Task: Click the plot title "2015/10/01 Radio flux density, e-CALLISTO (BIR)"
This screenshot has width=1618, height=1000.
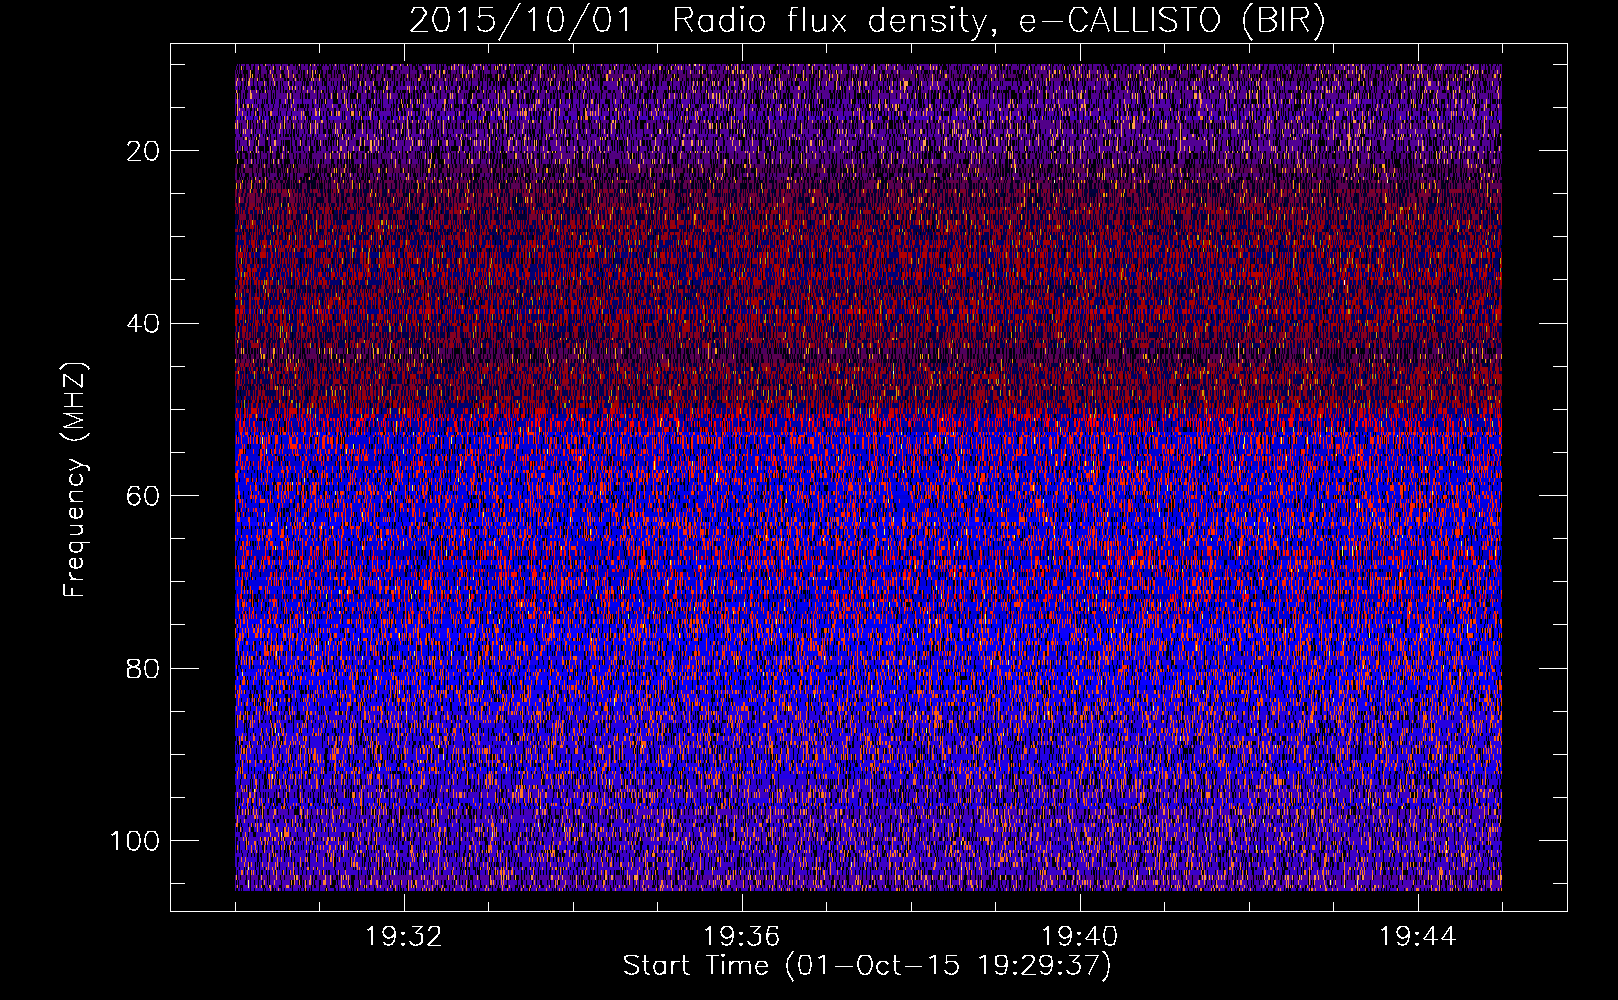Action: coord(867,21)
